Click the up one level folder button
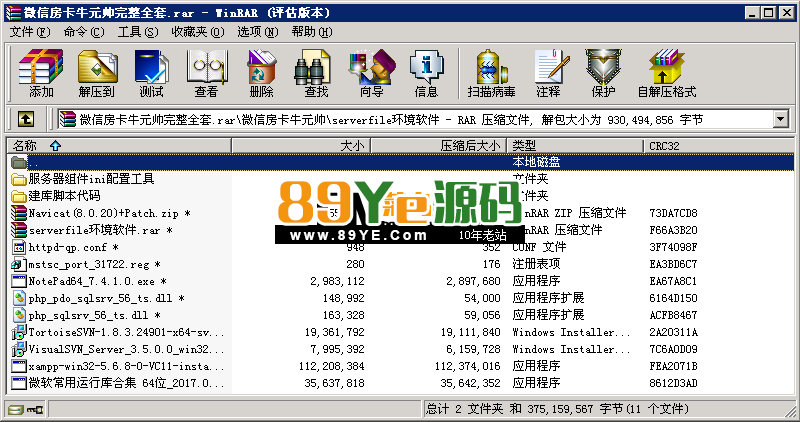The width and height of the screenshot is (800, 422). point(26,120)
